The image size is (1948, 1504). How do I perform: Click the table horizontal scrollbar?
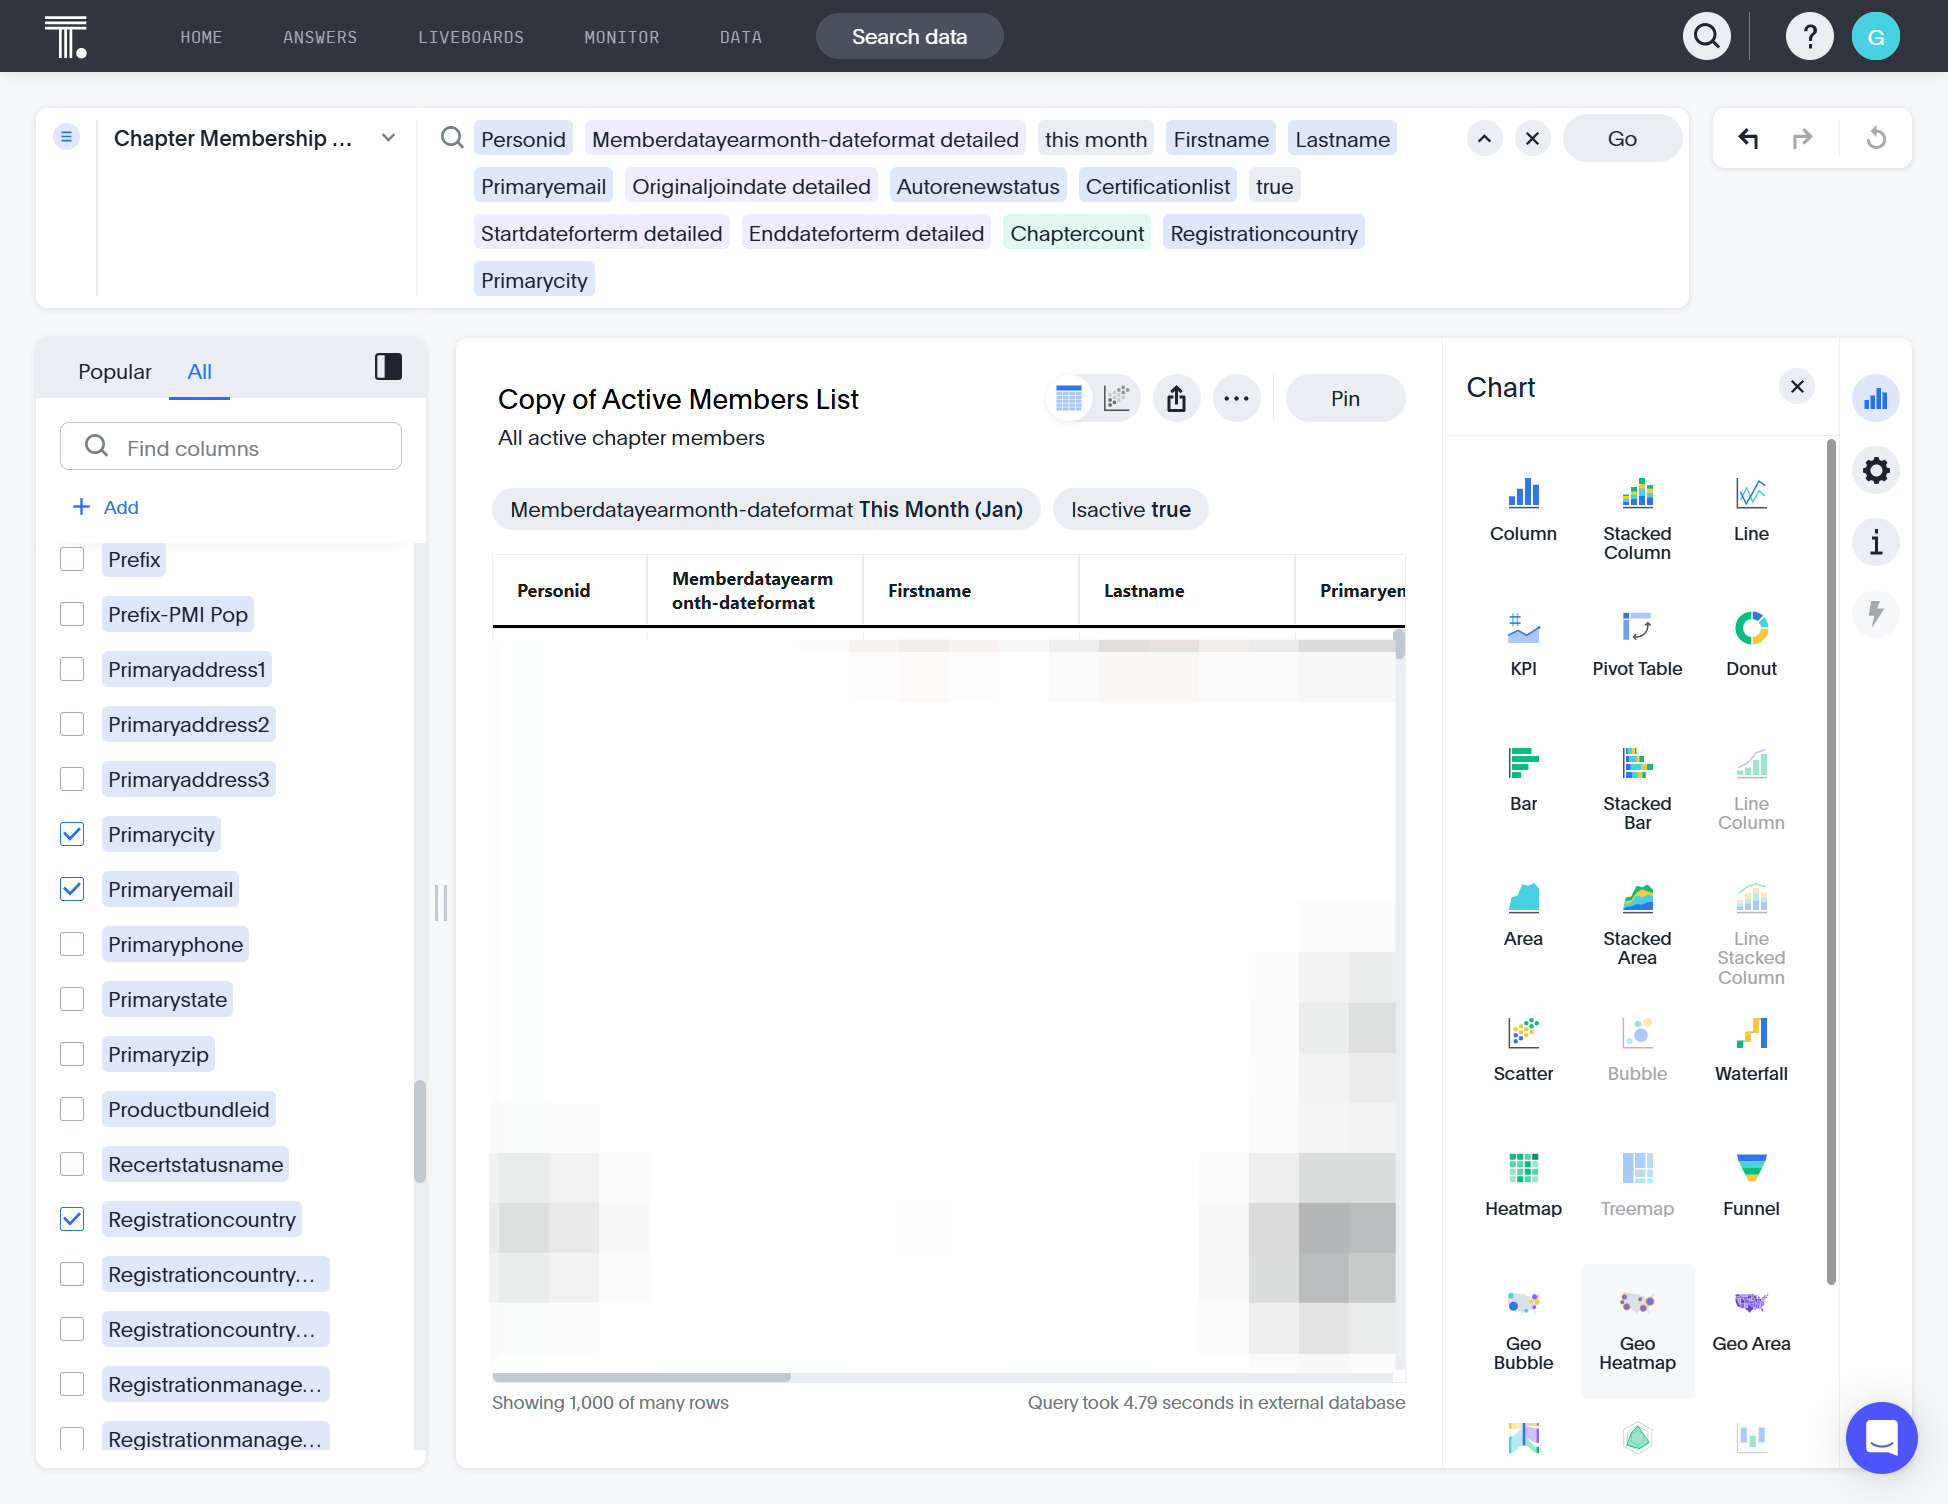coord(641,1378)
